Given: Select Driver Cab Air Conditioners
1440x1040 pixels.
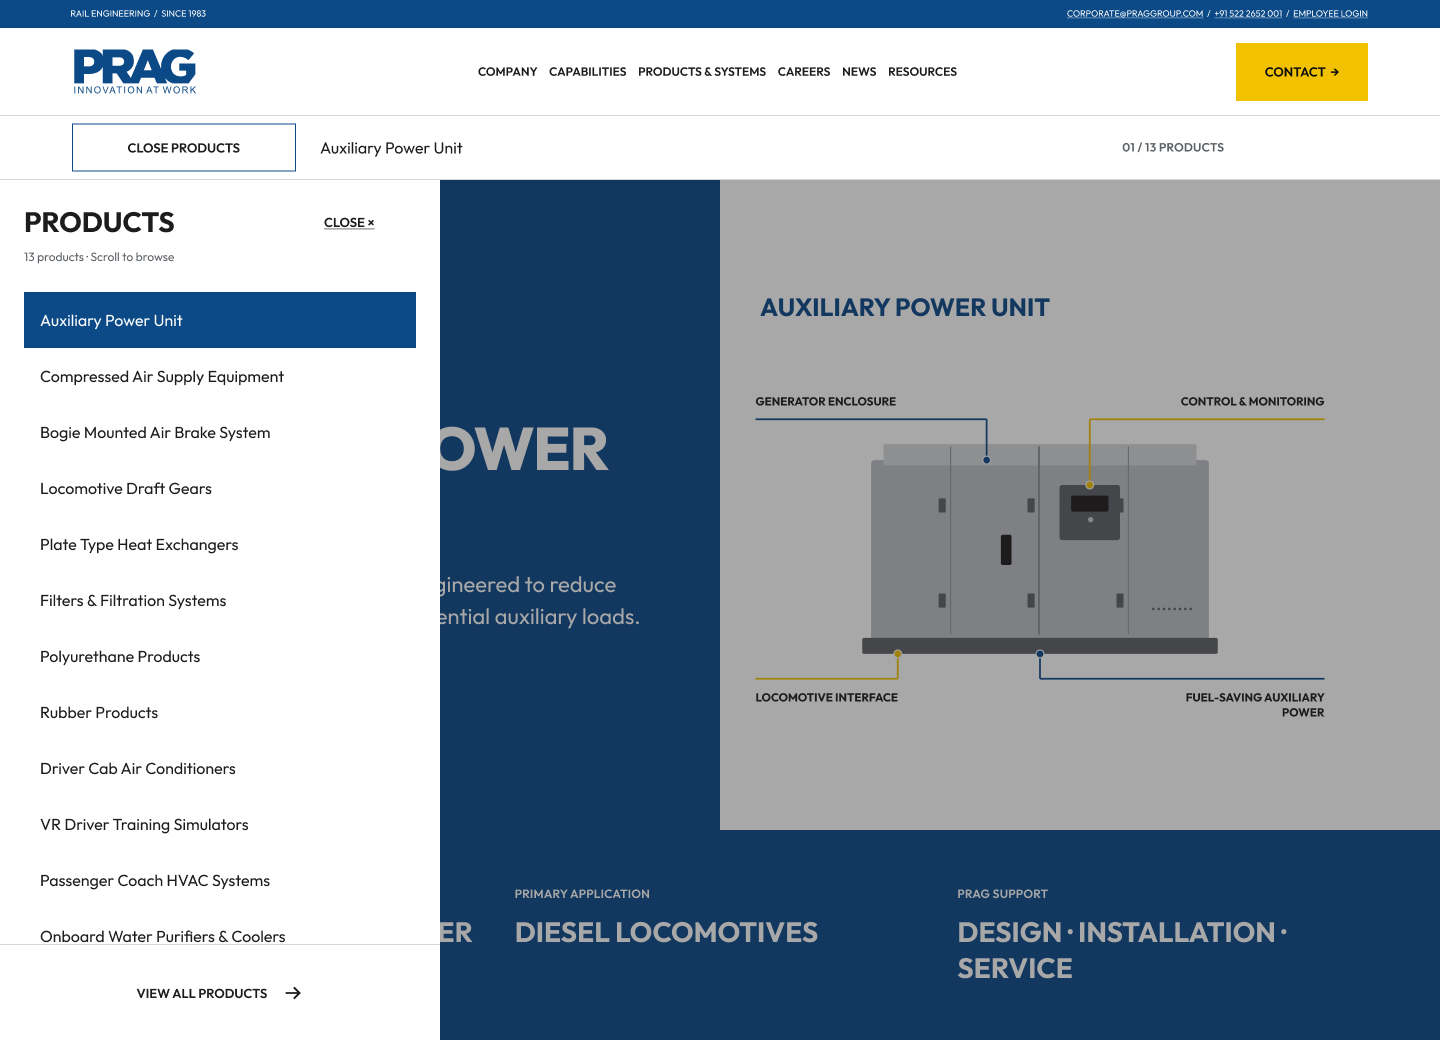Looking at the screenshot, I should coord(220,768).
